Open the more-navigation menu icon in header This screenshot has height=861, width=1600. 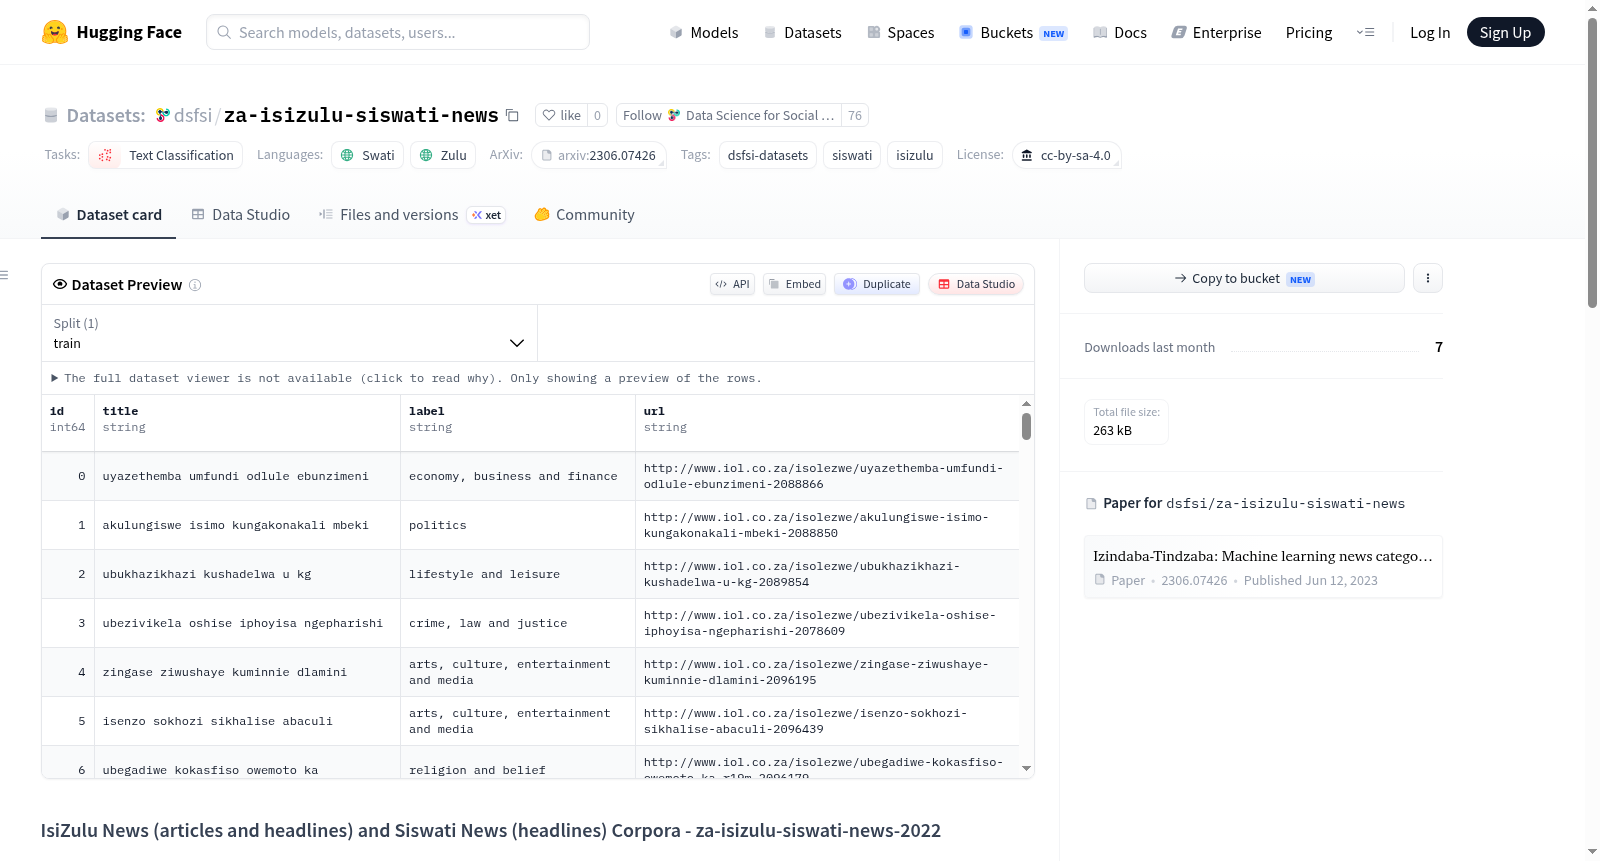(x=1365, y=32)
